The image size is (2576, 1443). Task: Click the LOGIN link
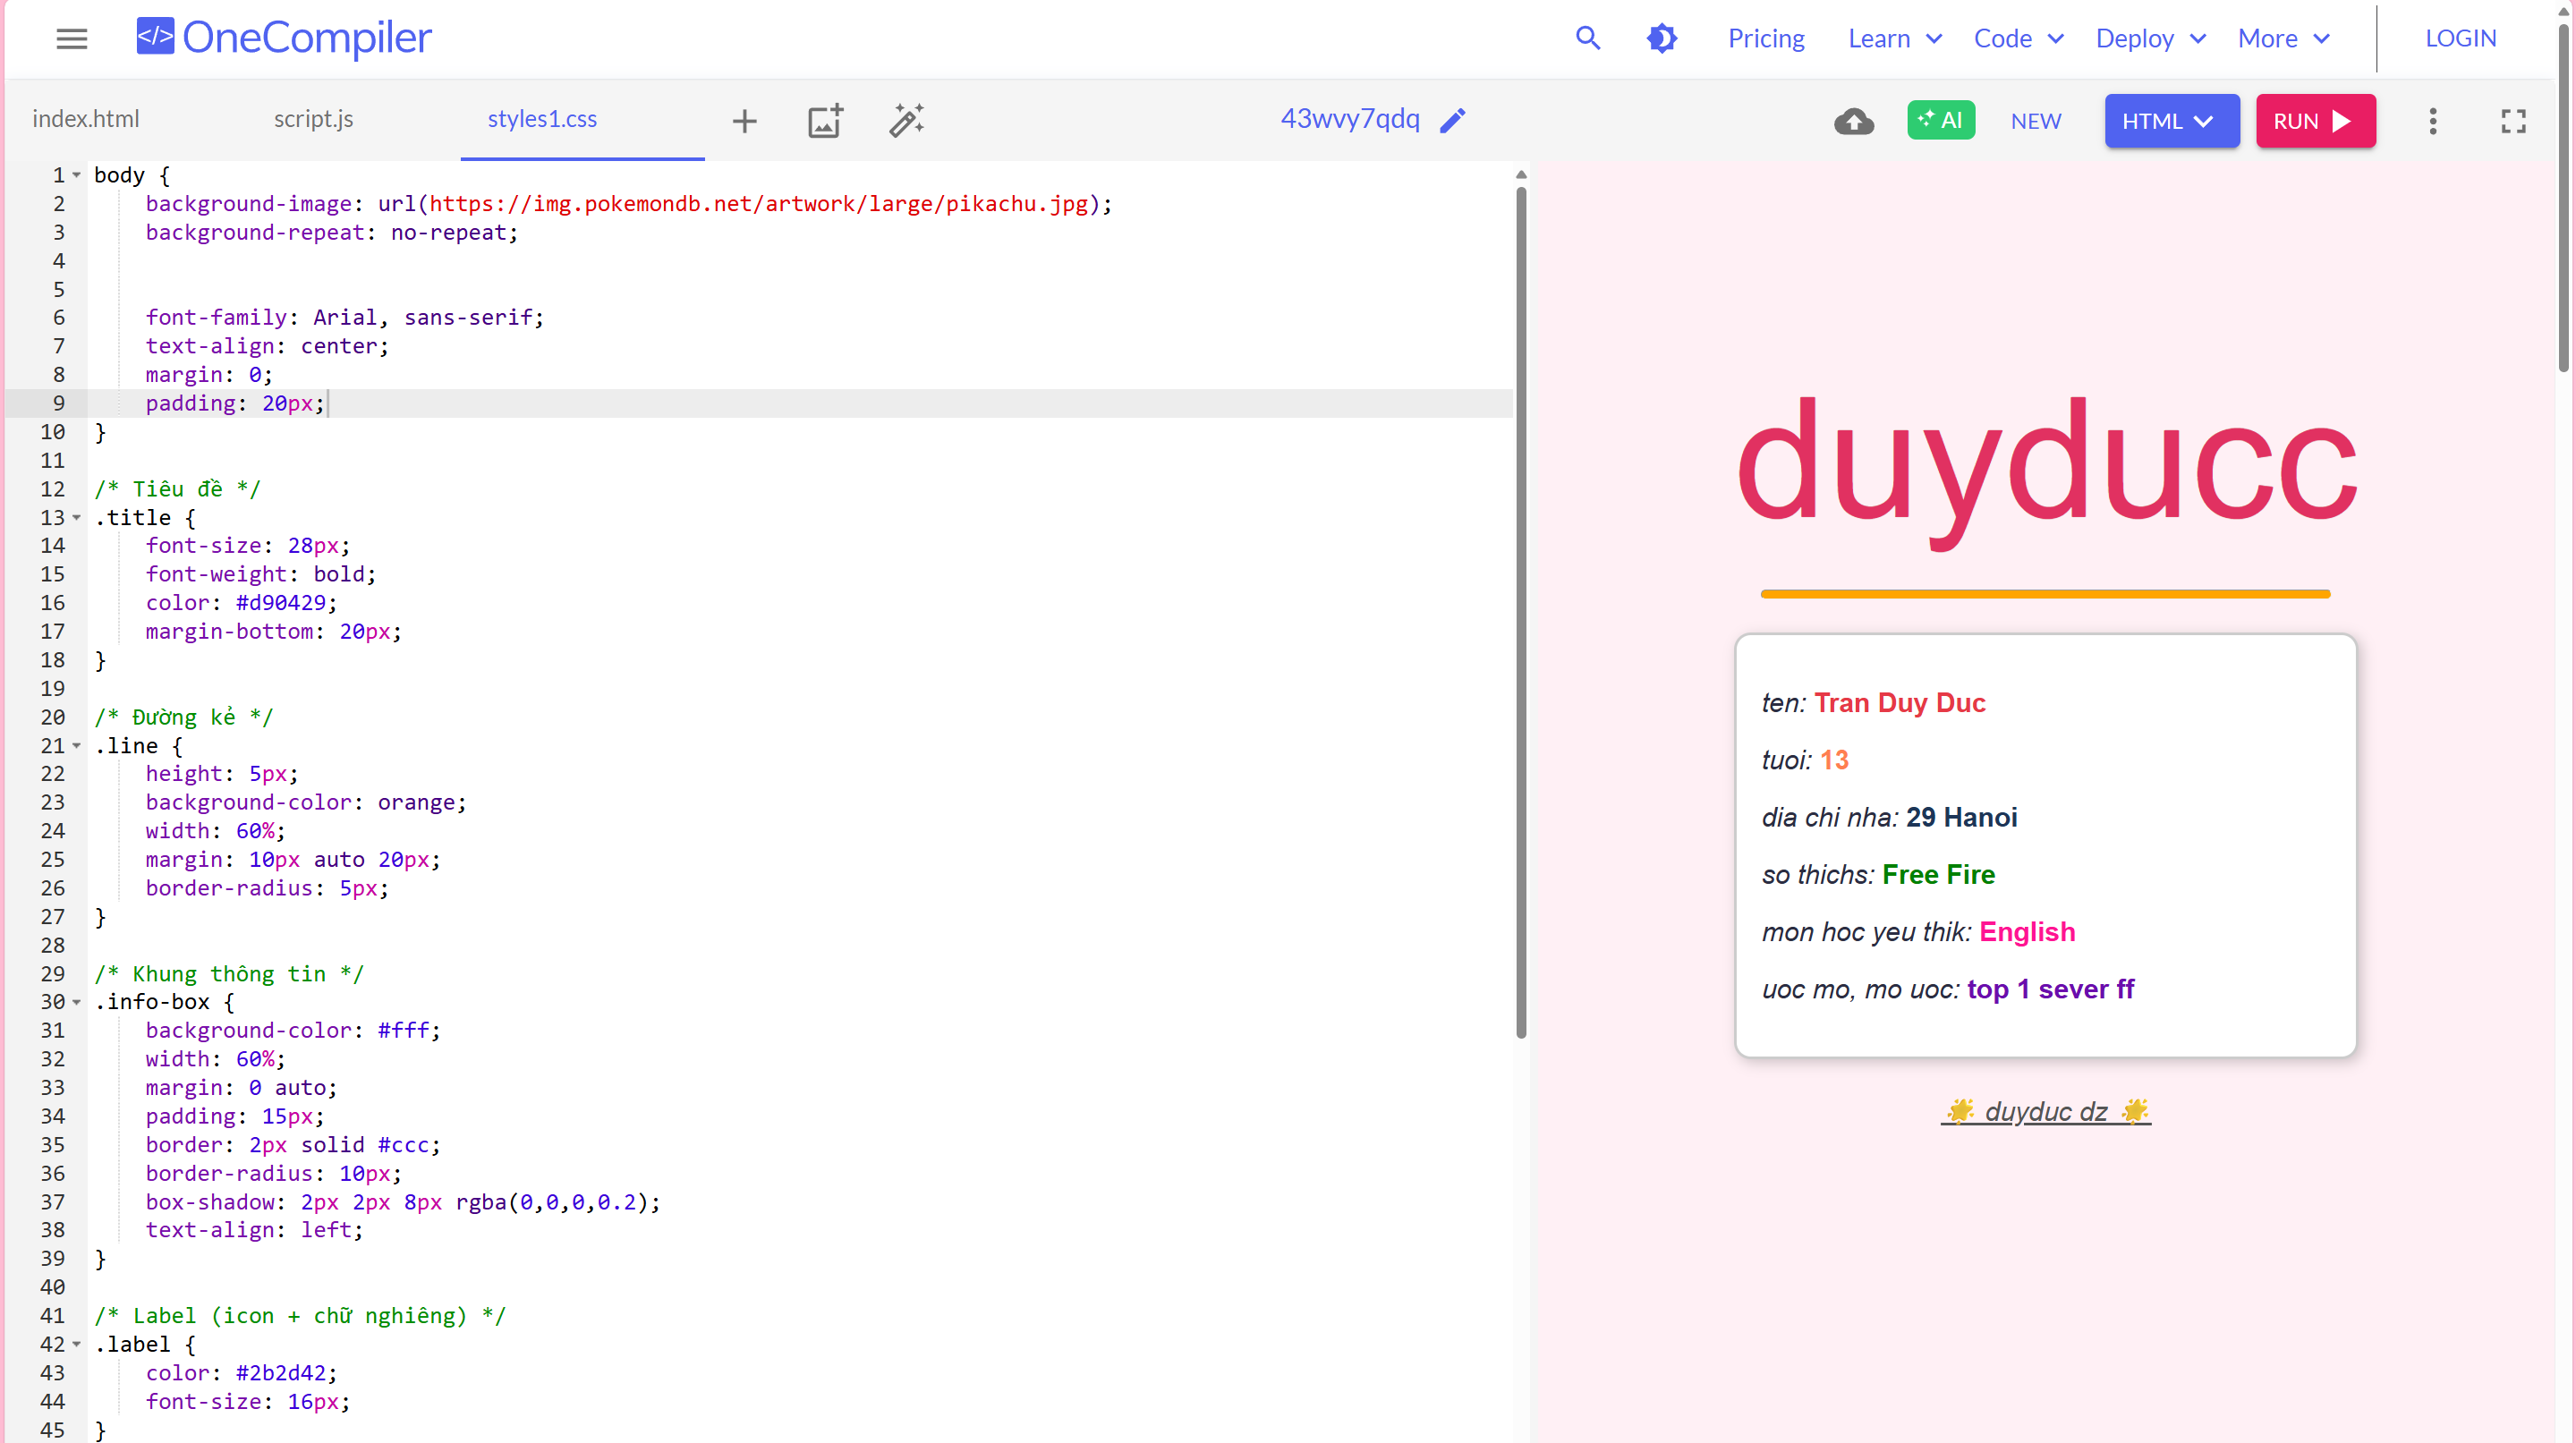pos(2459,39)
